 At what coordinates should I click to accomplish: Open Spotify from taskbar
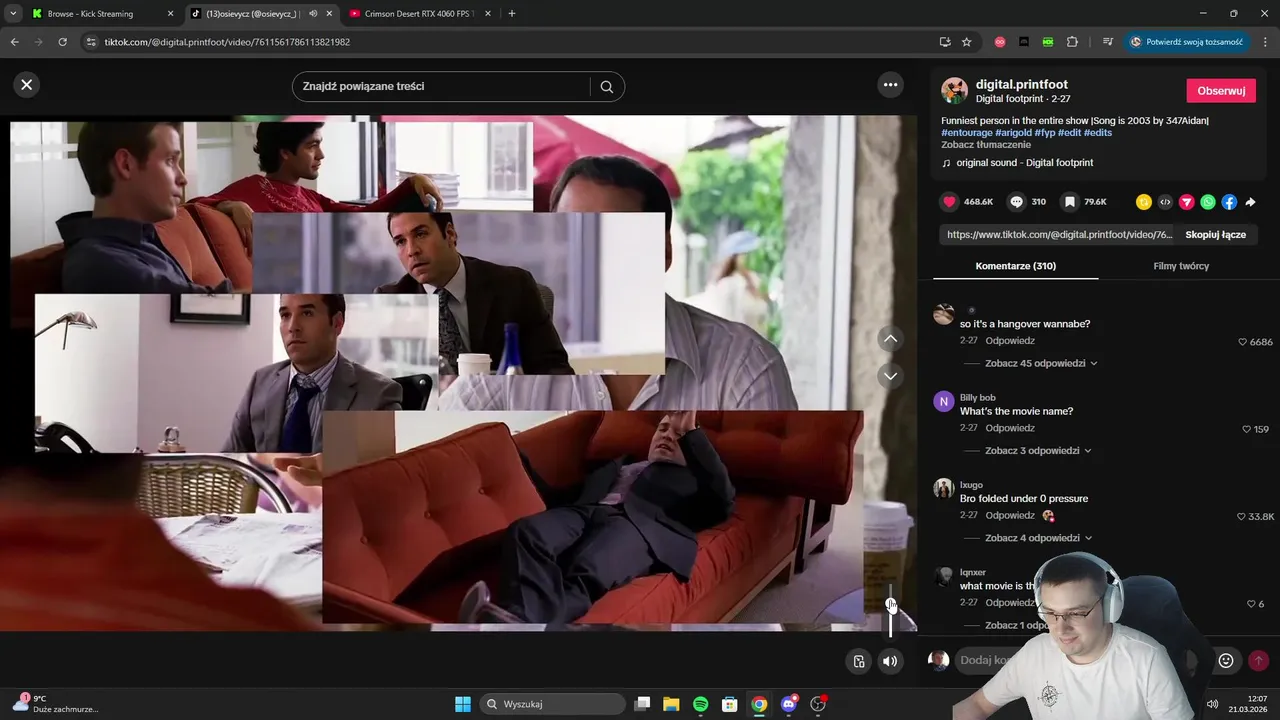point(700,704)
